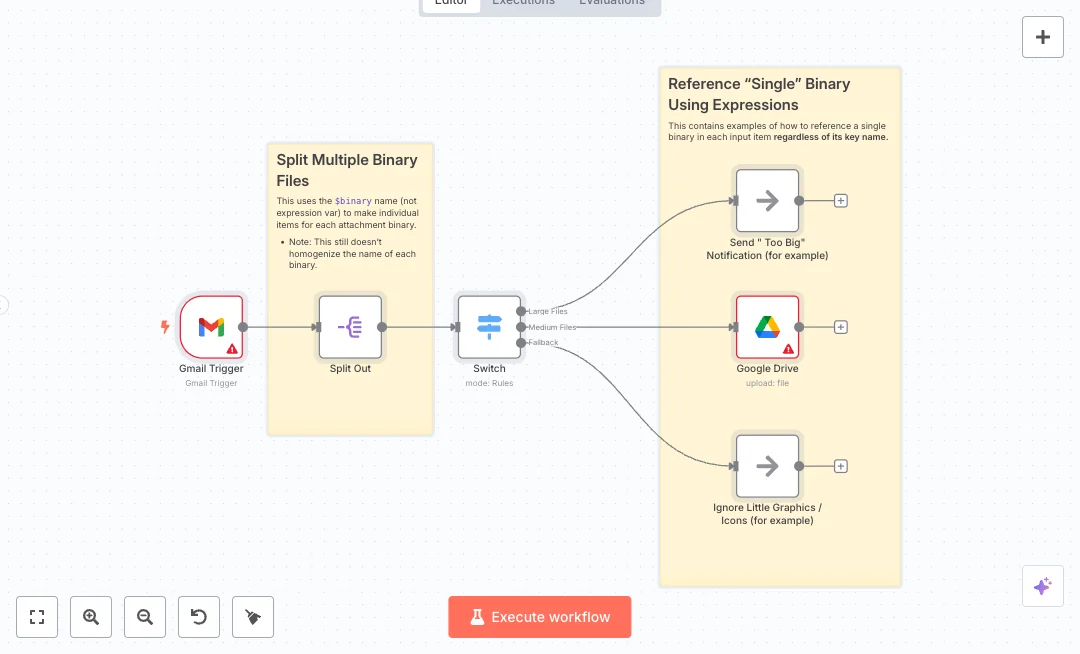Add node after Ignore Little Graphics output
The height and width of the screenshot is (654, 1080).
841,466
